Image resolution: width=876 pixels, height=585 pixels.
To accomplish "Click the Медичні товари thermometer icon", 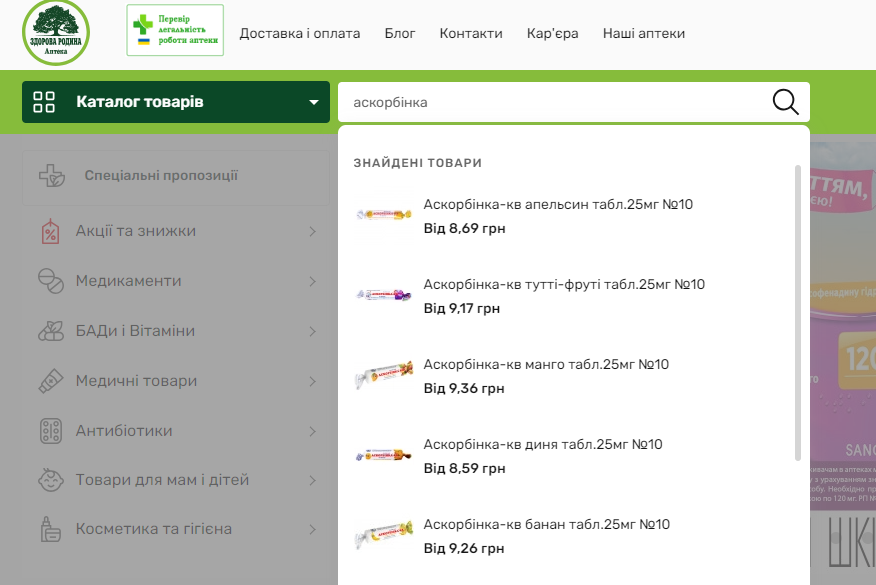I will point(48,381).
